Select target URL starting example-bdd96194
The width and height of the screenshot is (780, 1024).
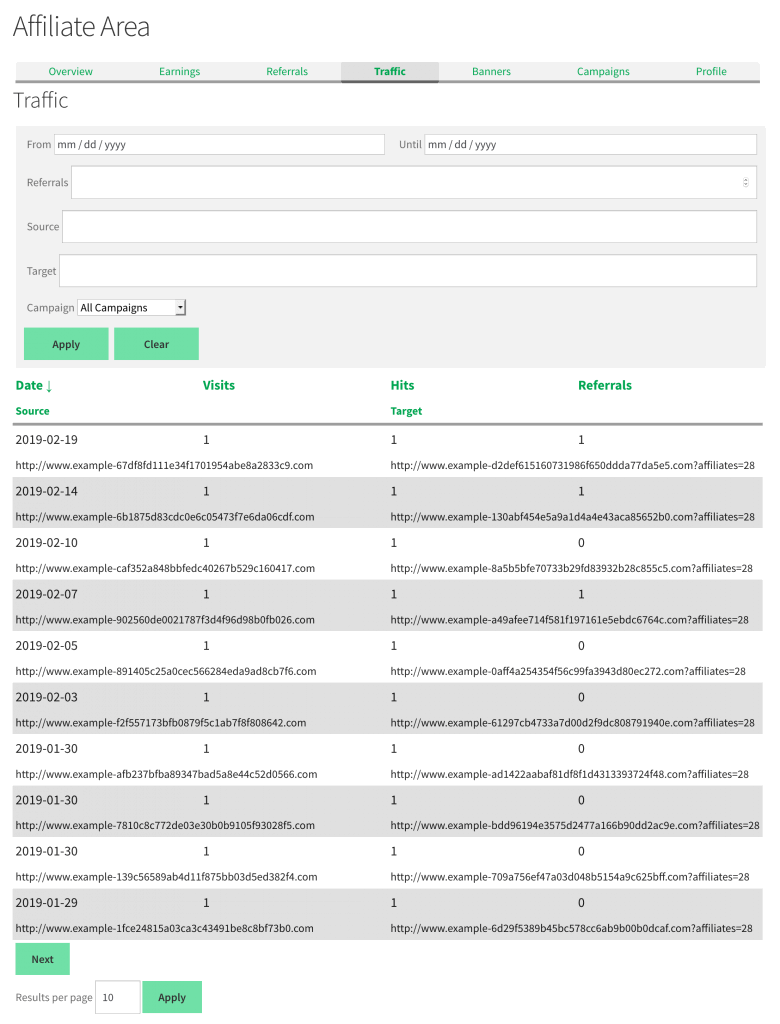575,825
